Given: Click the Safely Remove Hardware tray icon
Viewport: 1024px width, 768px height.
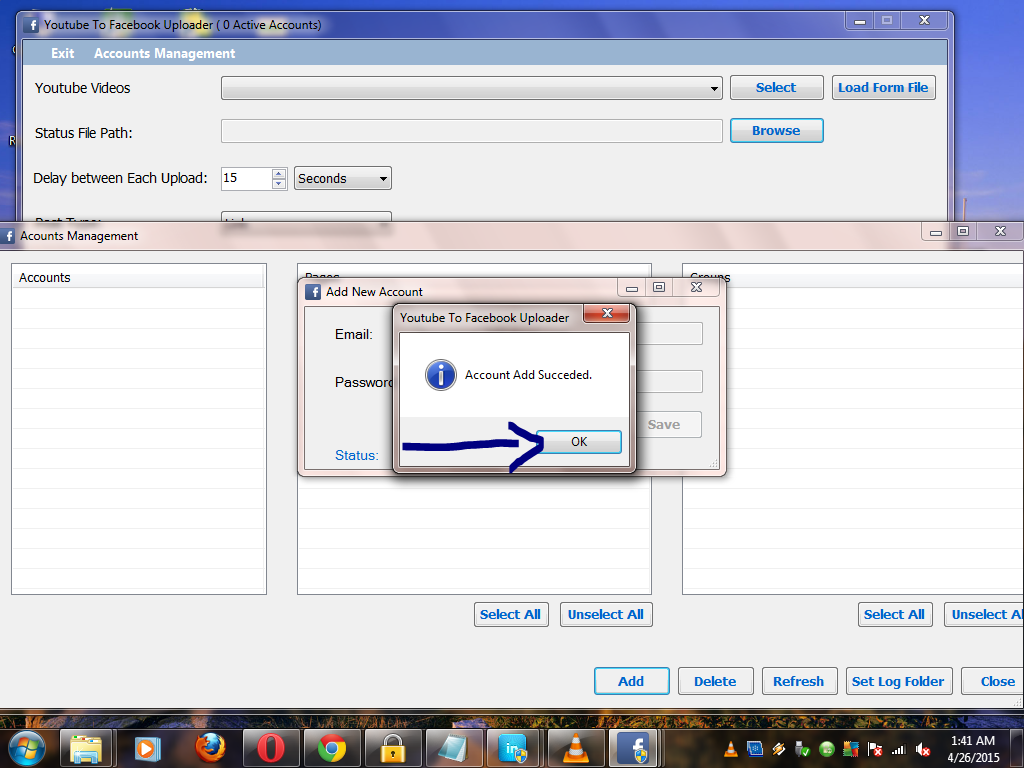Looking at the screenshot, I should (x=803, y=749).
